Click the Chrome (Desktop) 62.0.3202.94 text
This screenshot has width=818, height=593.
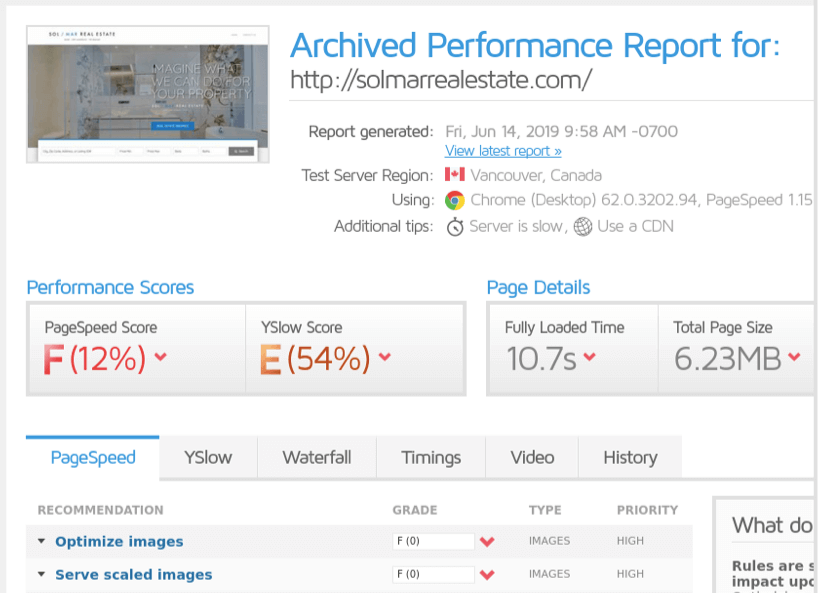(584, 200)
